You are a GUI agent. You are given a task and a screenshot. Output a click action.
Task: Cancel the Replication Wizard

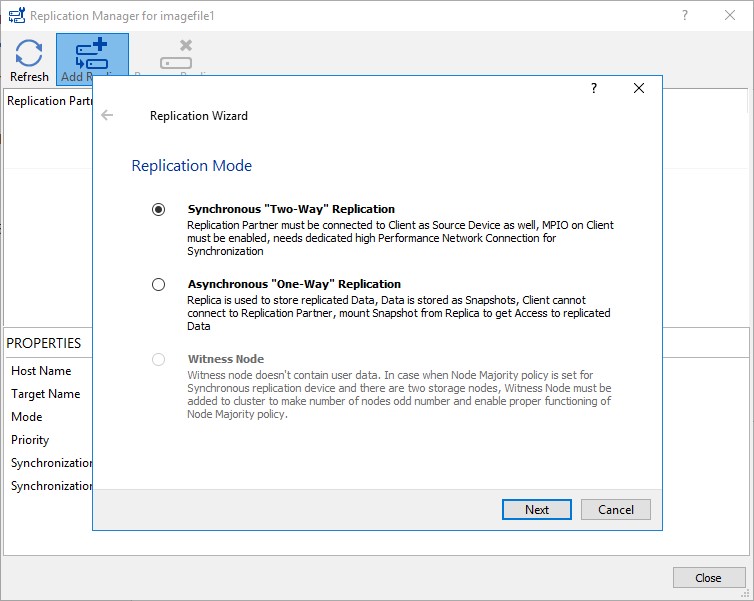[616, 509]
